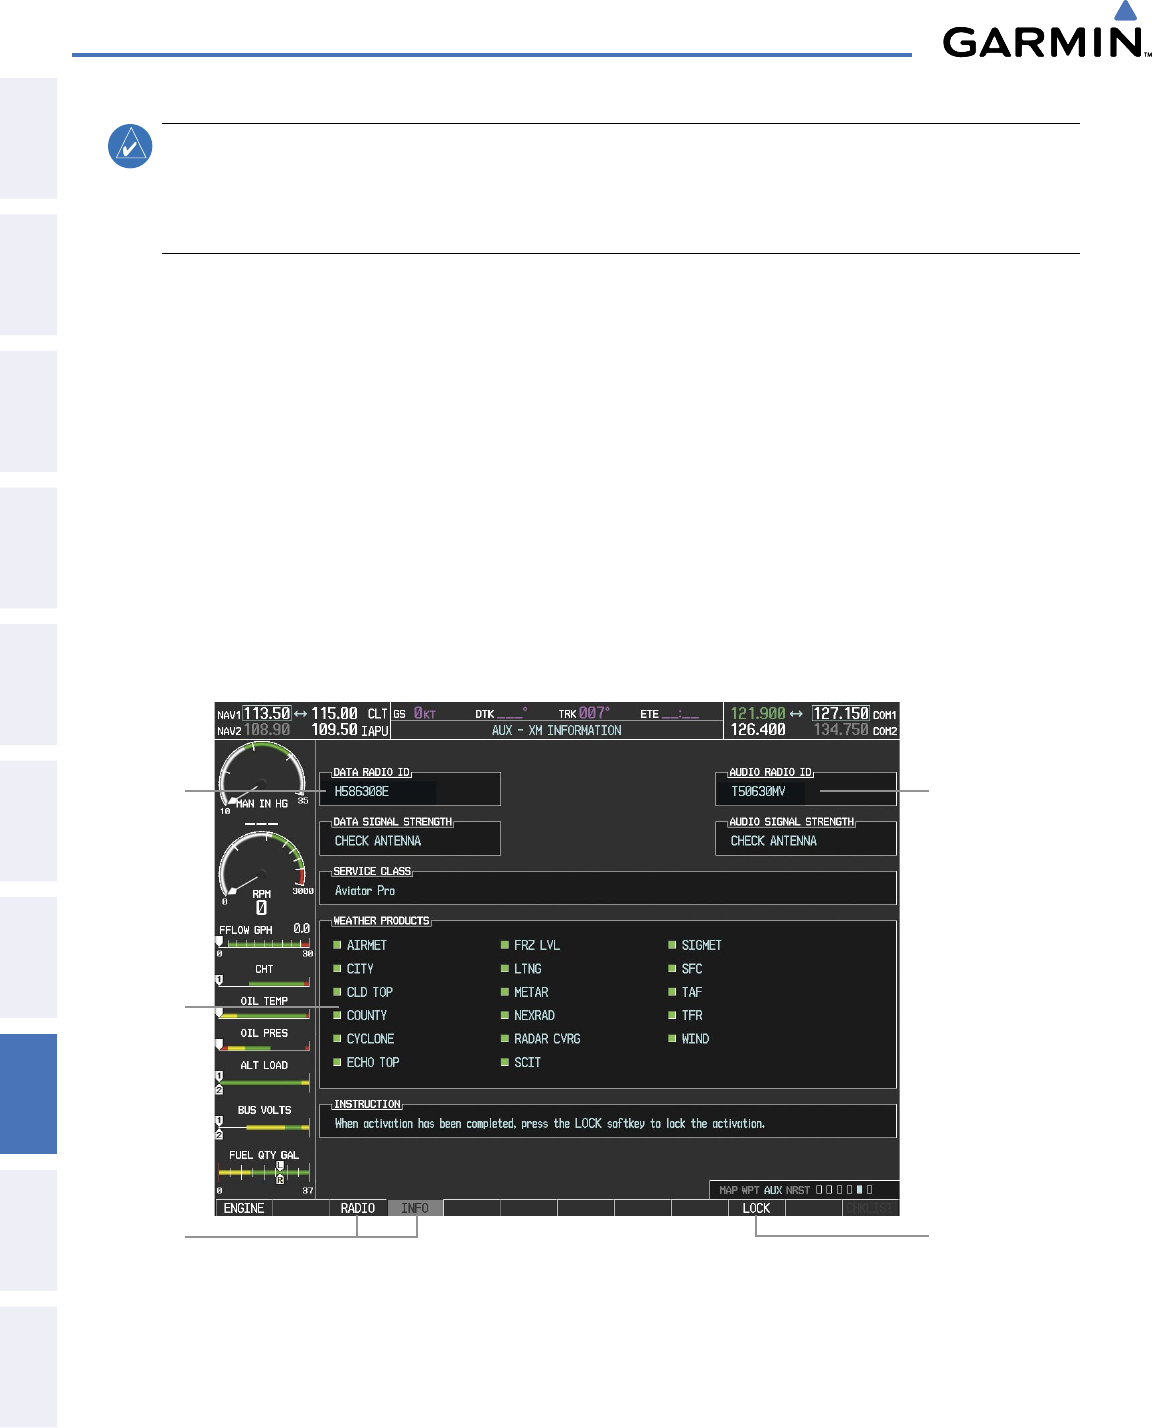
Task: Click the TRK 007° readout
Action: click(x=584, y=714)
